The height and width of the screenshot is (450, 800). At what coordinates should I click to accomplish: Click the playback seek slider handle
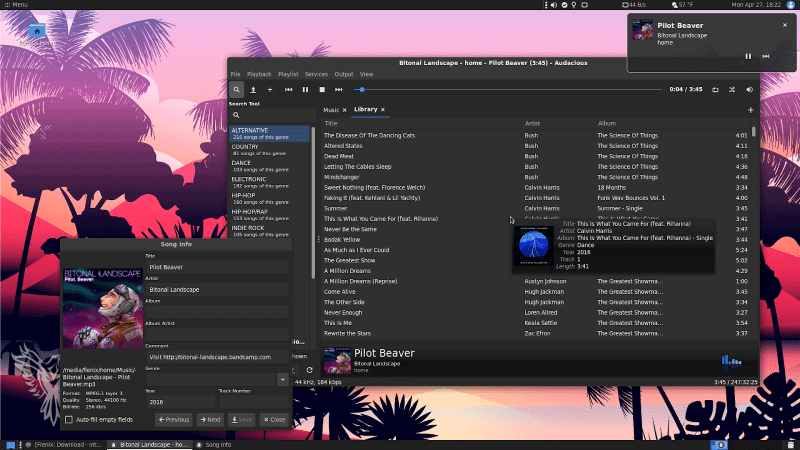362,89
